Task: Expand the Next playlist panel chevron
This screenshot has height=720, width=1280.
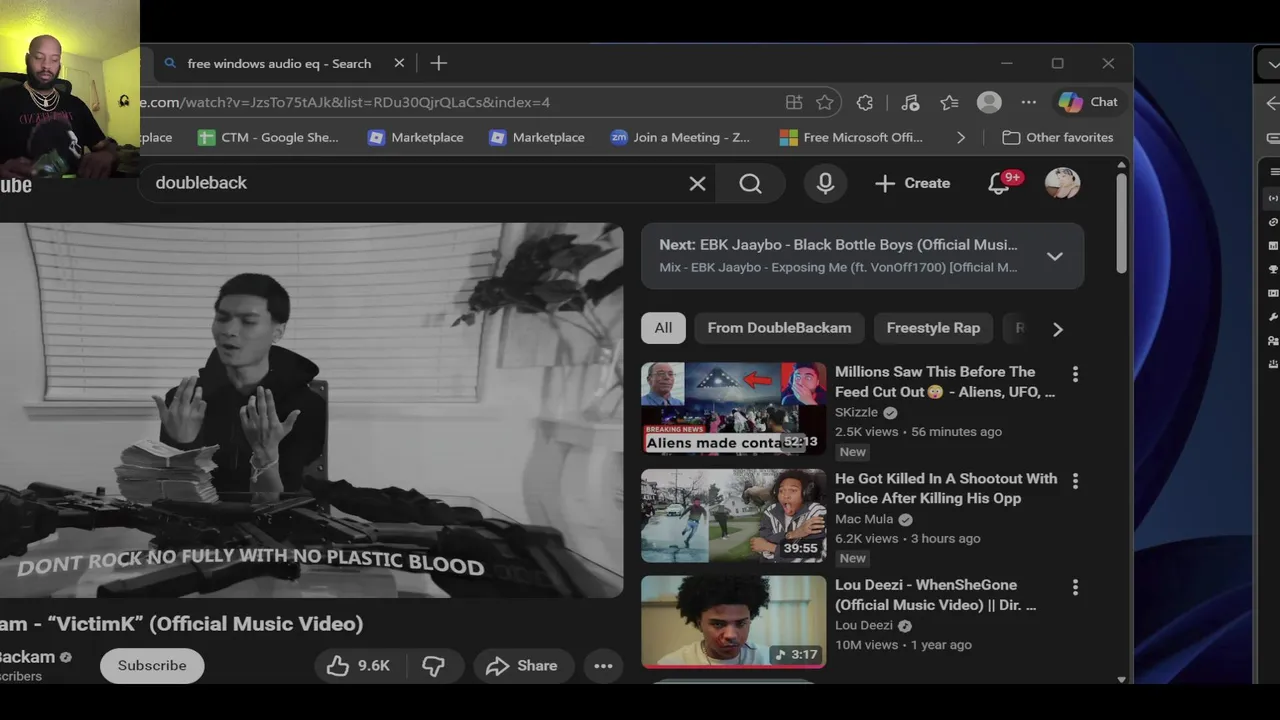Action: pyautogui.click(x=1054, y=256)
